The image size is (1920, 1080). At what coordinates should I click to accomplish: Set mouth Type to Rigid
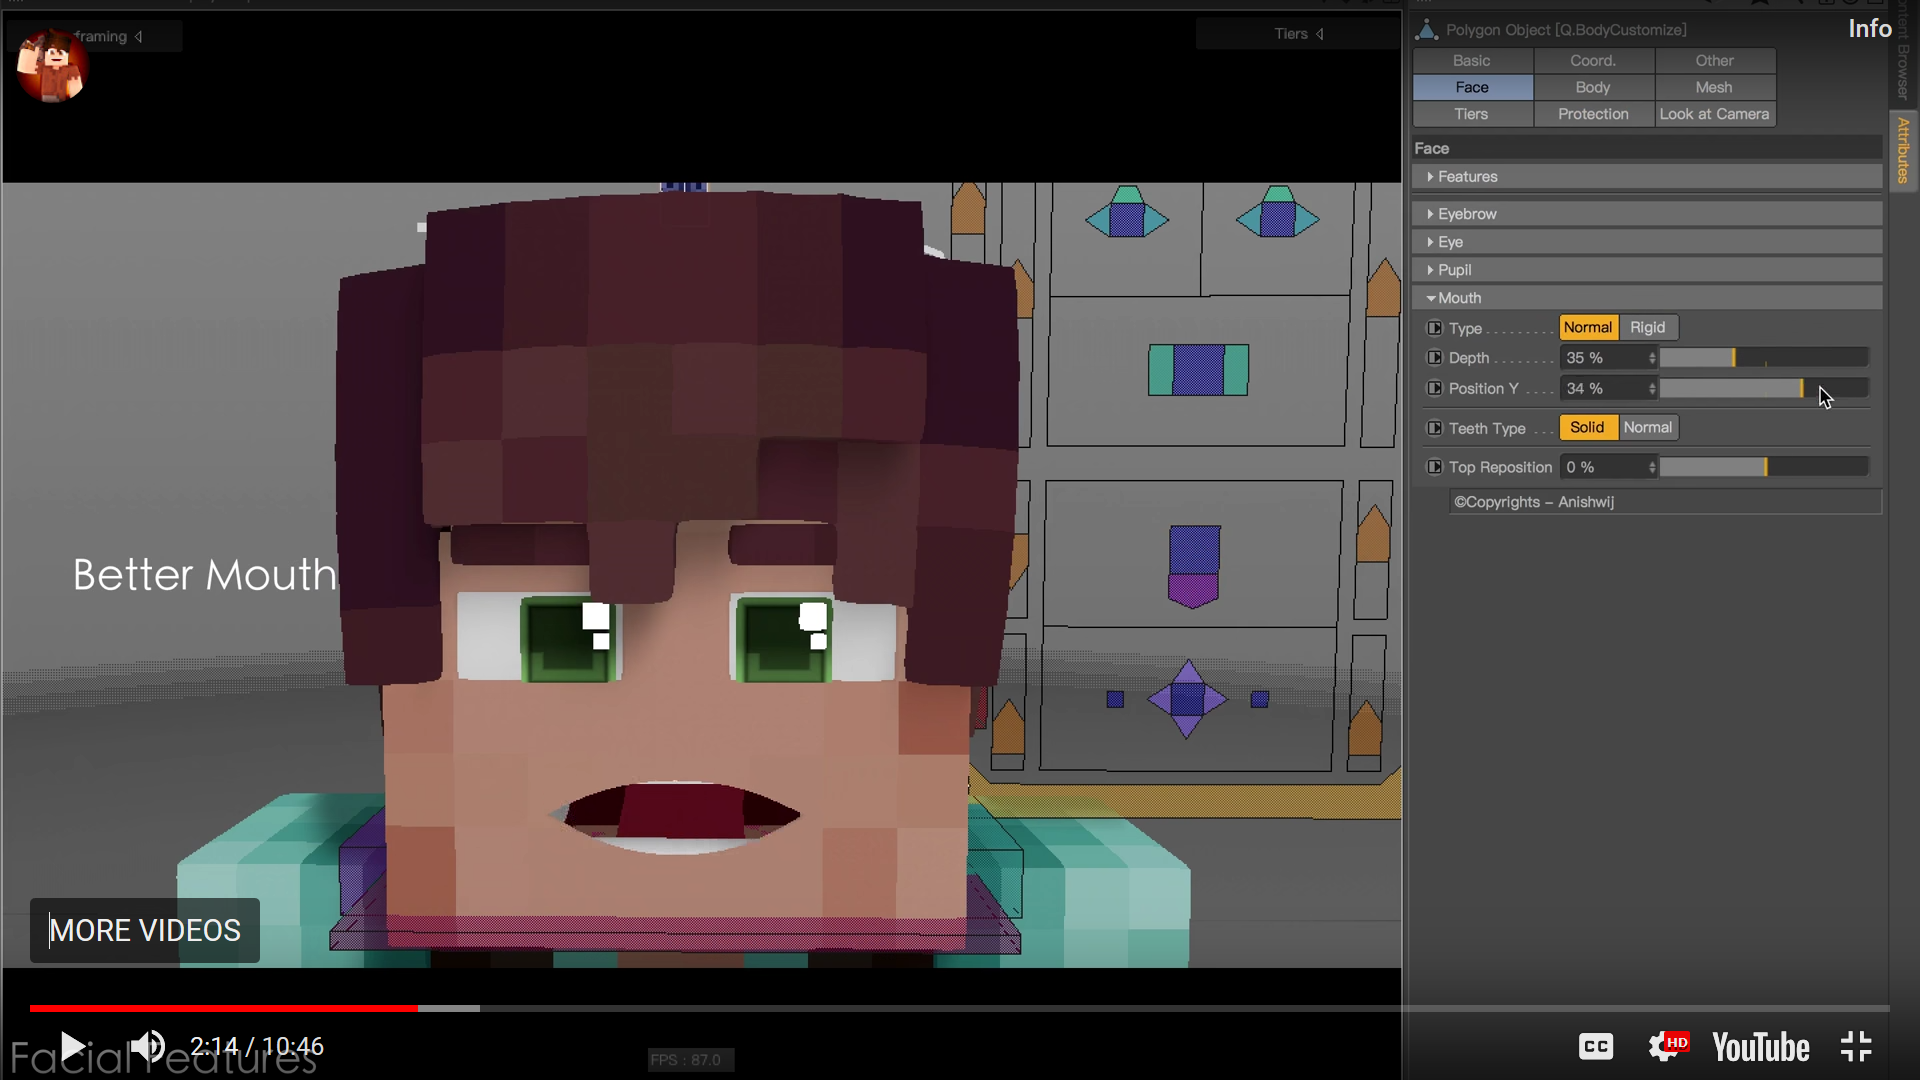[1648, 327]
